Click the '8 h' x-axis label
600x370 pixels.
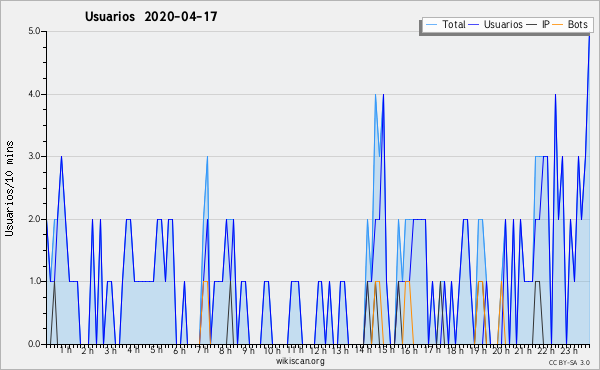click(x=225, y=351)
